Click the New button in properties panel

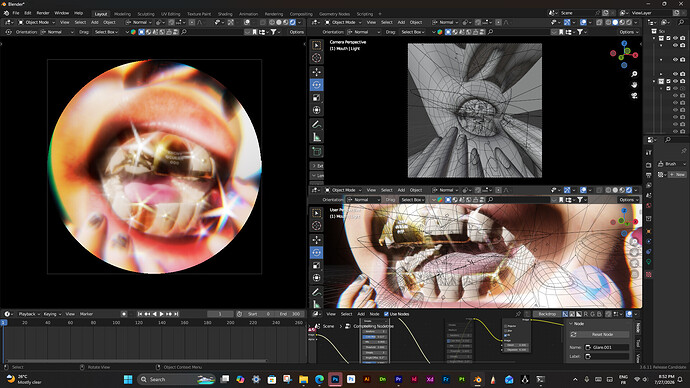click(x=677, y=175)
